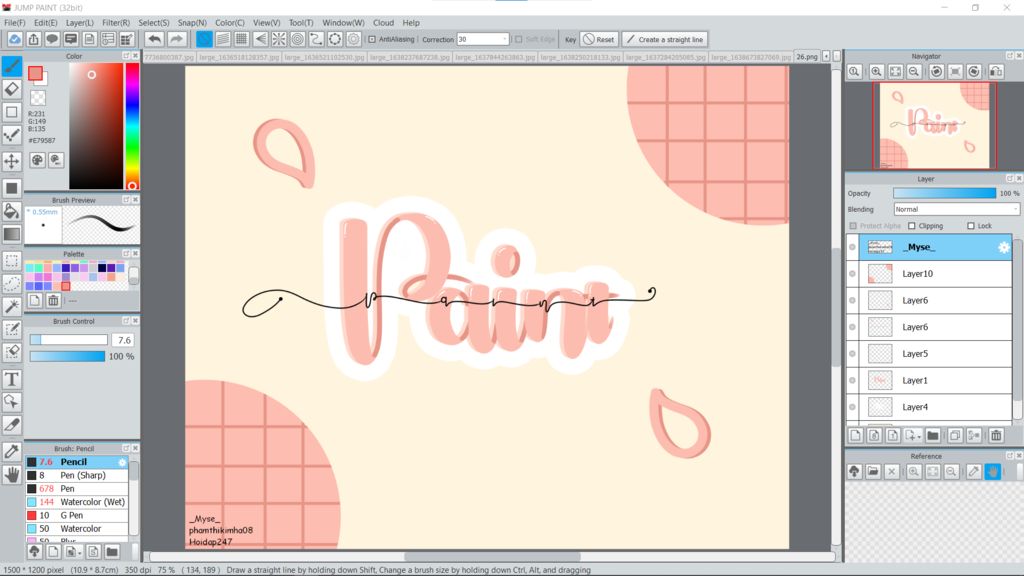Select the Magic Wand tool
1024x576 pixels.
coord(12,306)
